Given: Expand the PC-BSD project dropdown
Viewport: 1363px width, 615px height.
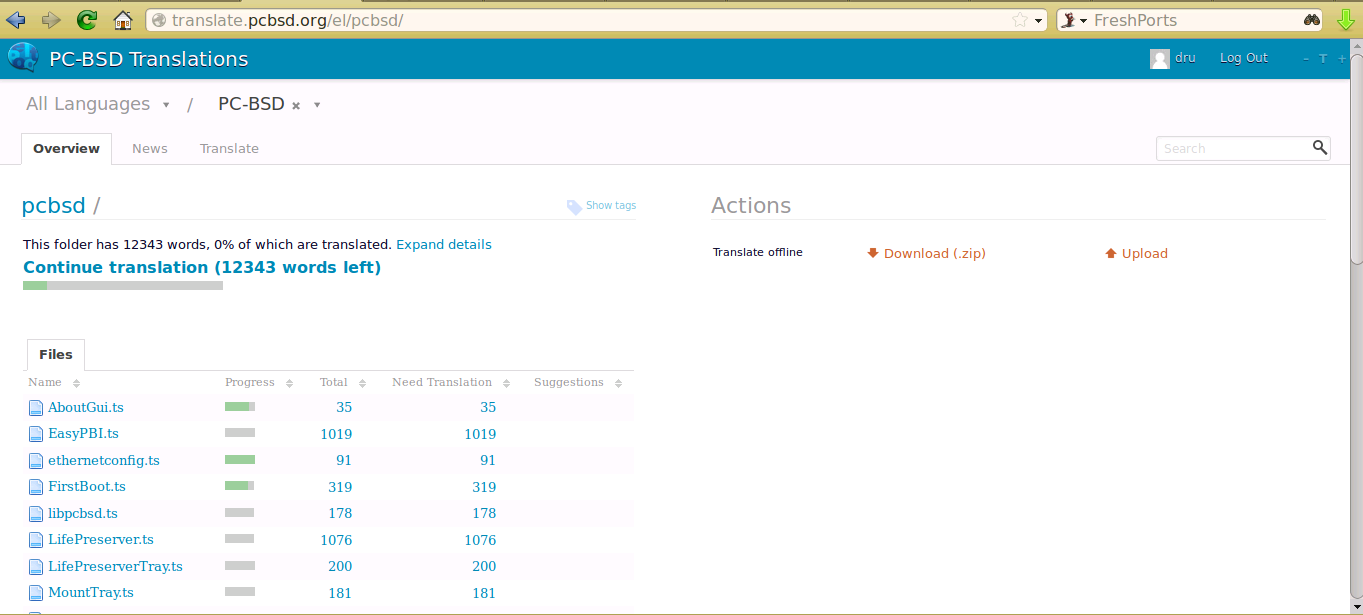Looking at the screenshot, I should point(317,105).
